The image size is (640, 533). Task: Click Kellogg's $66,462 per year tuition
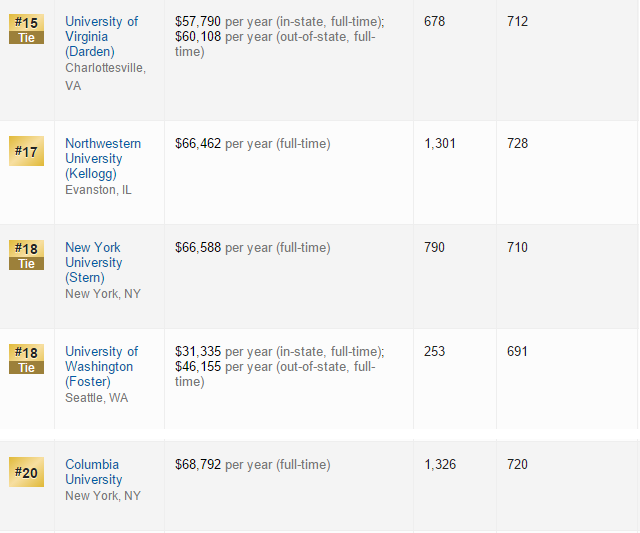(198, 144)
